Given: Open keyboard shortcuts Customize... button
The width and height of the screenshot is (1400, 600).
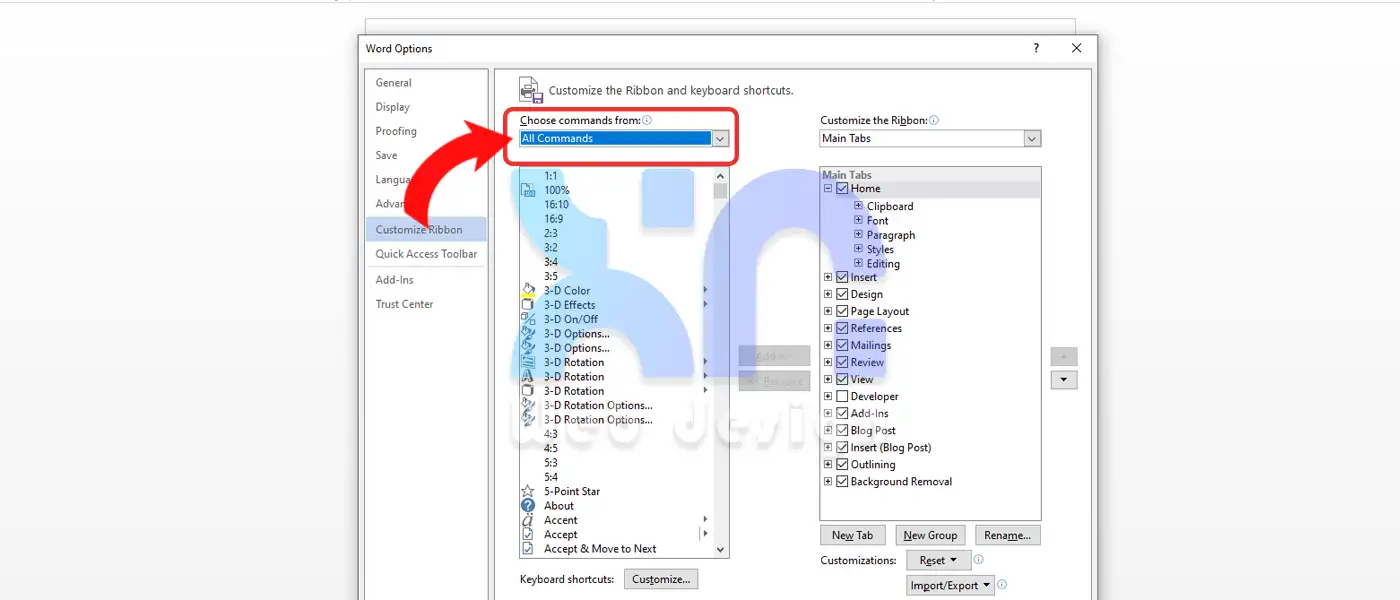Looking at the screenshot, I should 661,579.
